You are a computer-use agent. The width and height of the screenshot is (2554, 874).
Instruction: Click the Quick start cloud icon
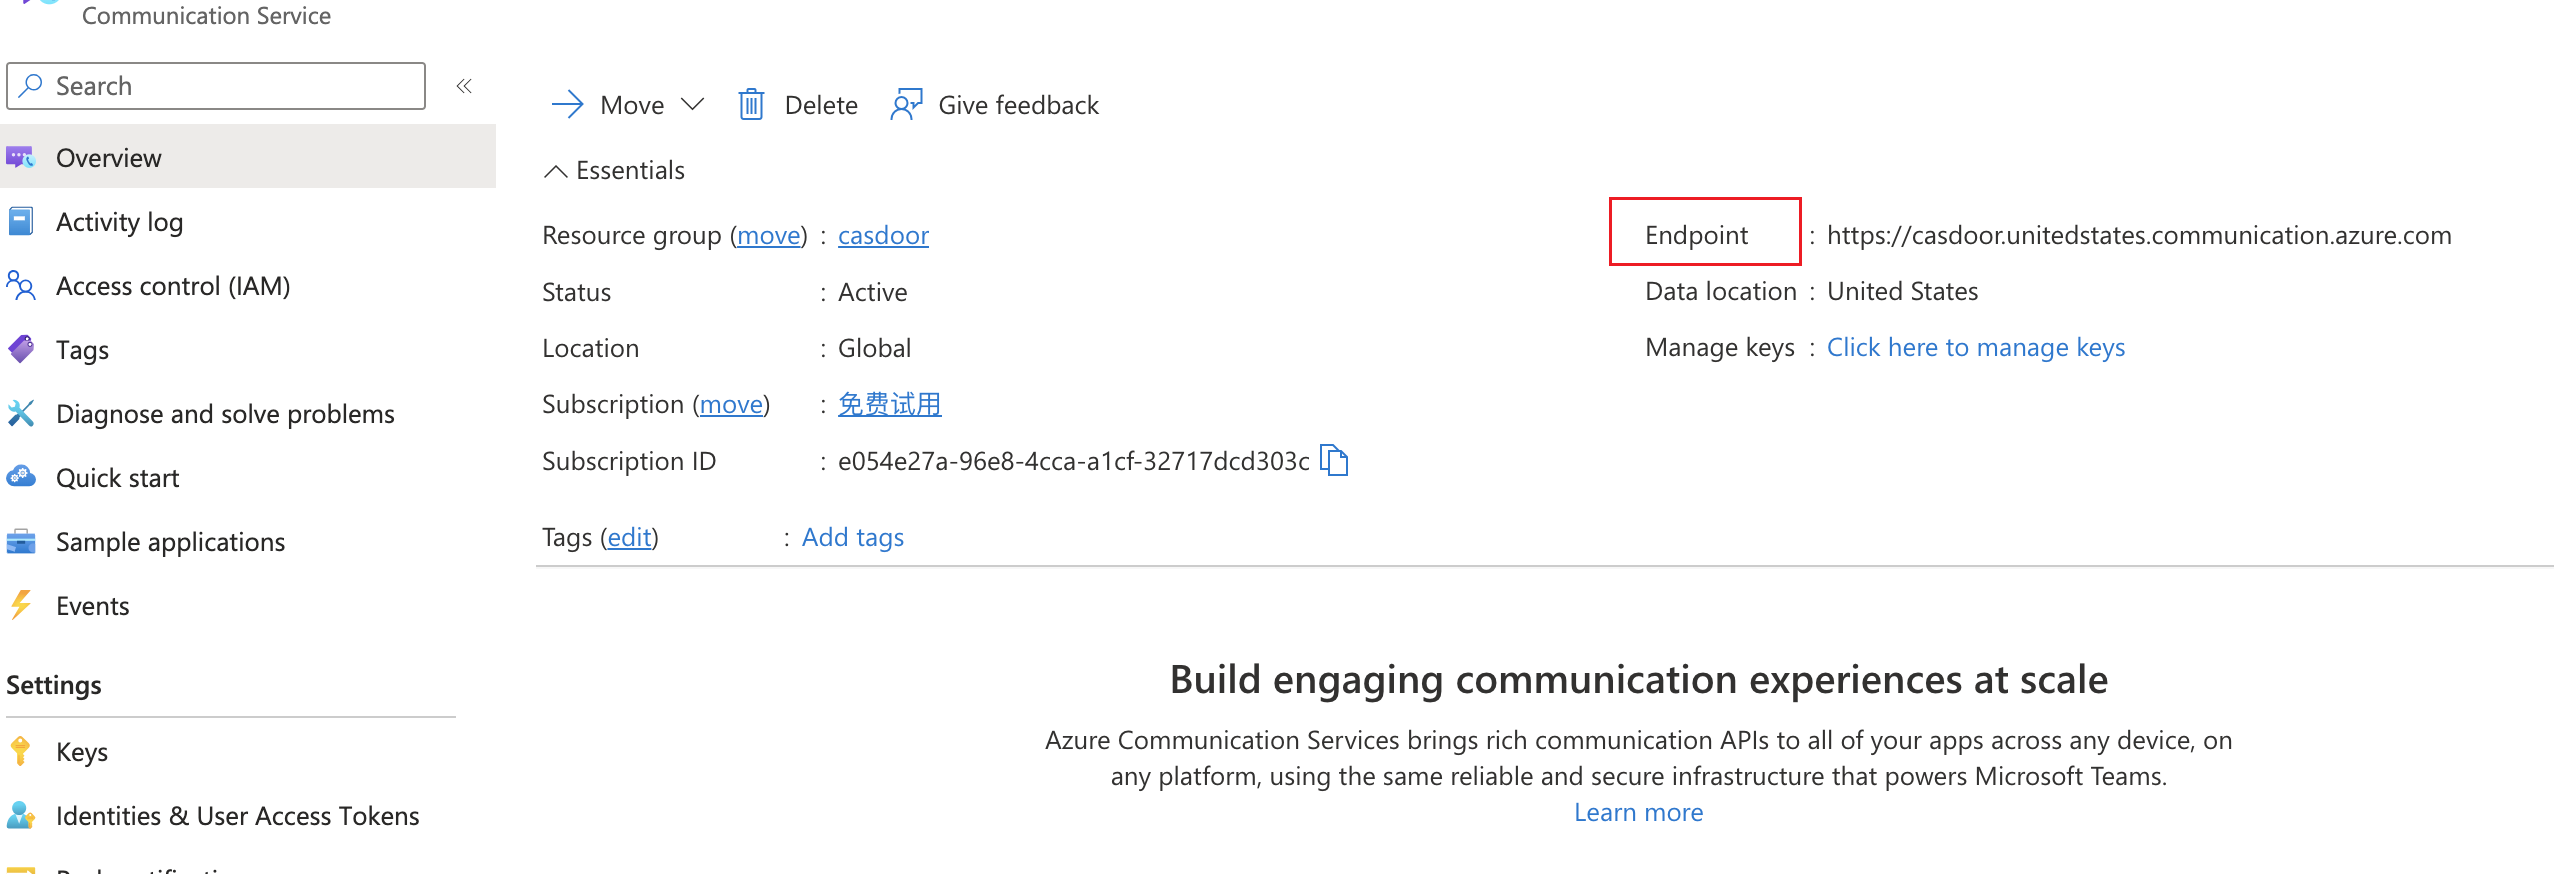pos(20,478)
